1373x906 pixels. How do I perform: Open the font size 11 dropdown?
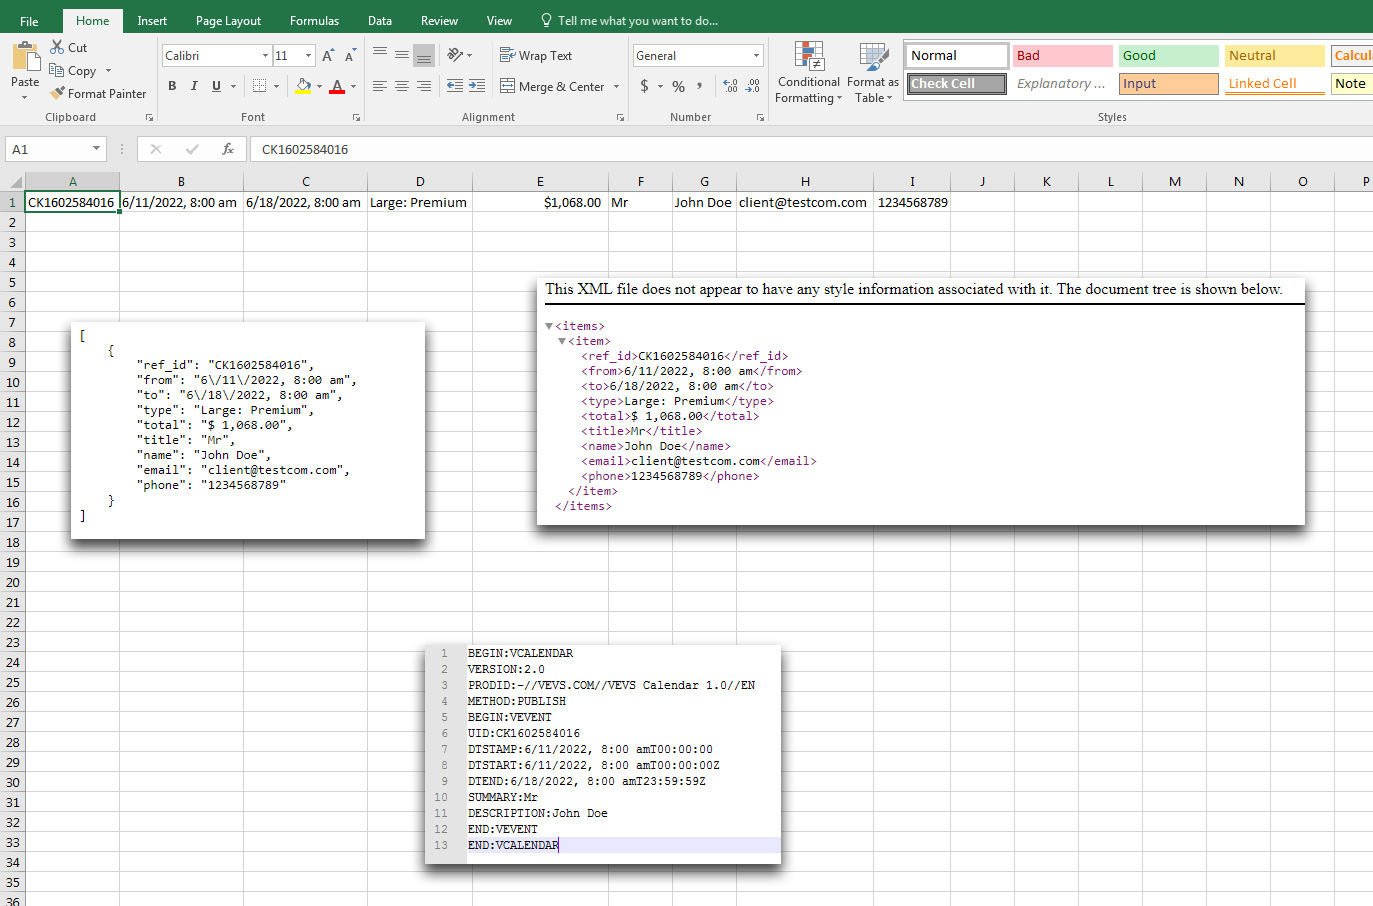click(x=308, y=56)
